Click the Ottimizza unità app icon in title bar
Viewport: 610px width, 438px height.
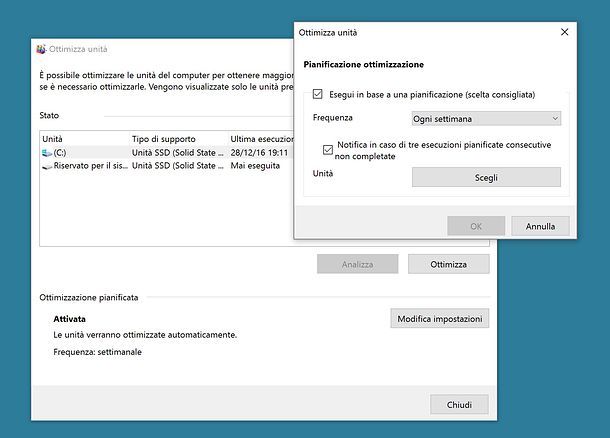pos(41,49)
